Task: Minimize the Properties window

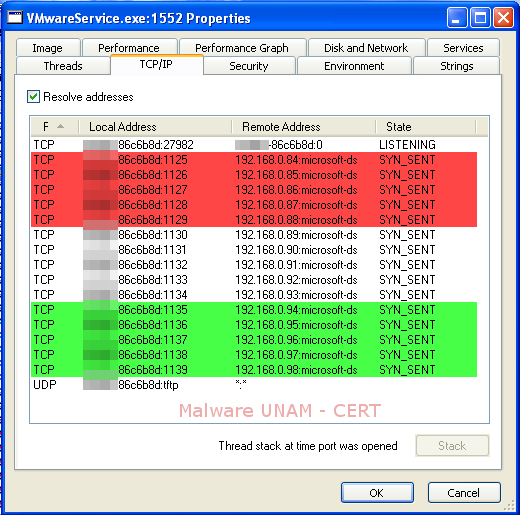Action: [457, 18]
